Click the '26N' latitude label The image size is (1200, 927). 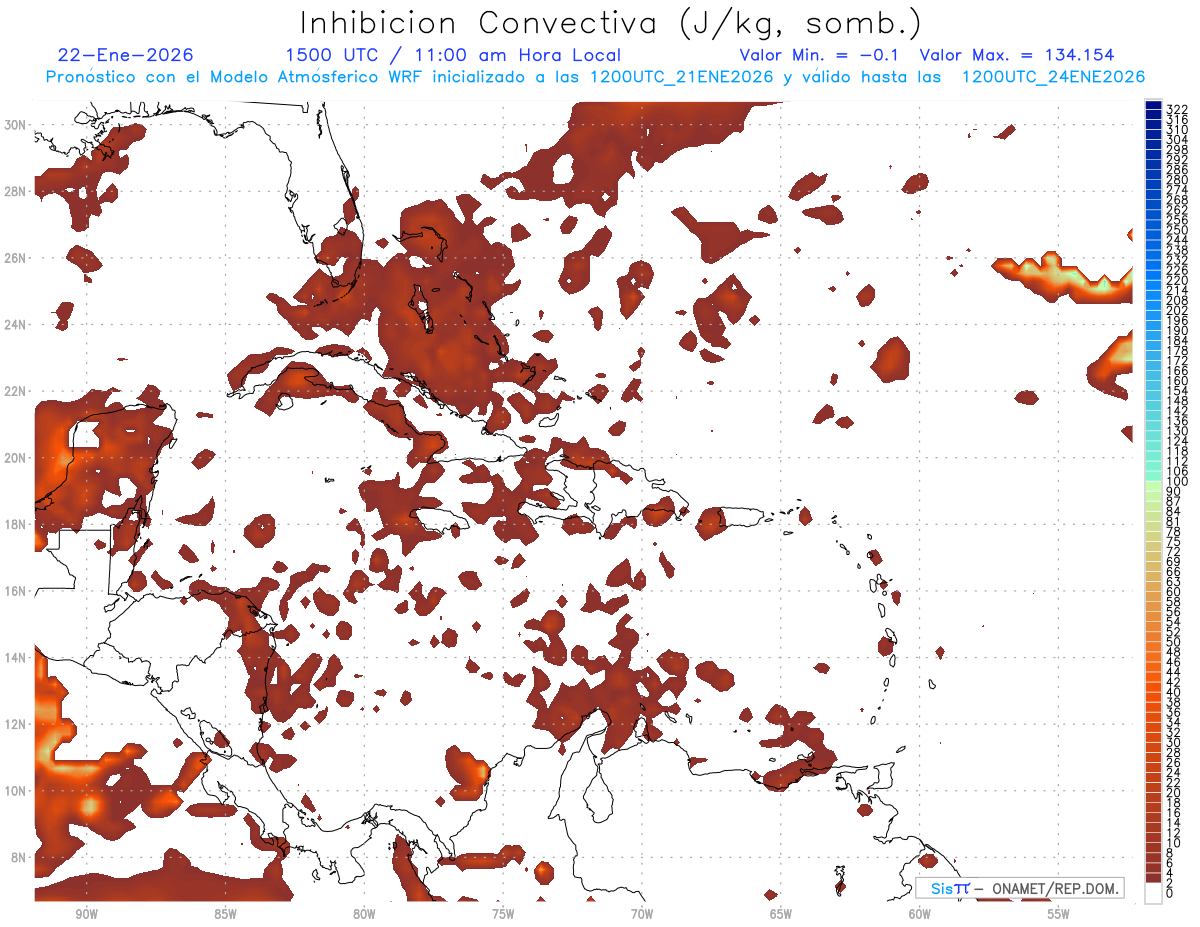pos(16,257)
